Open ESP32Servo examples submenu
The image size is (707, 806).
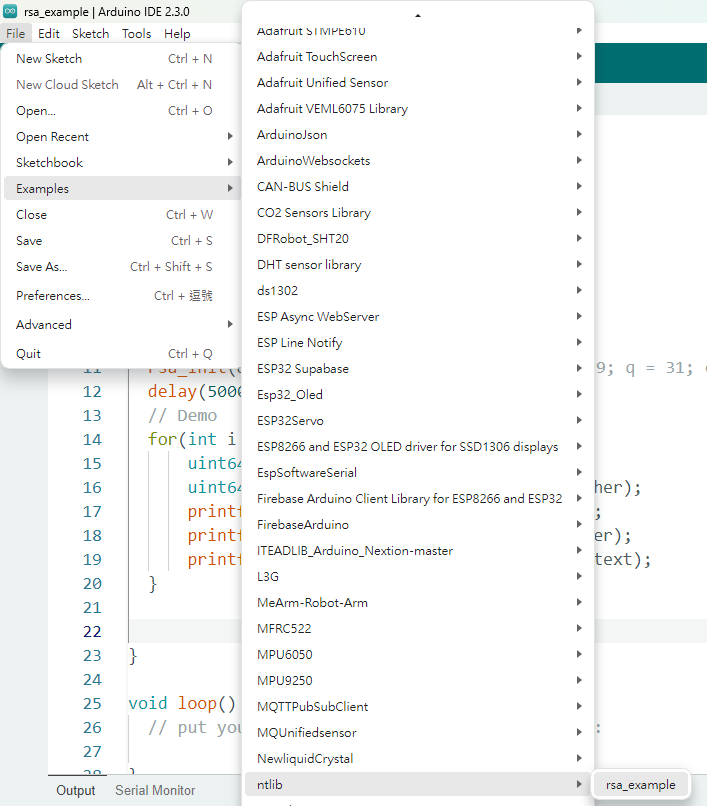(x=418, y=420)
